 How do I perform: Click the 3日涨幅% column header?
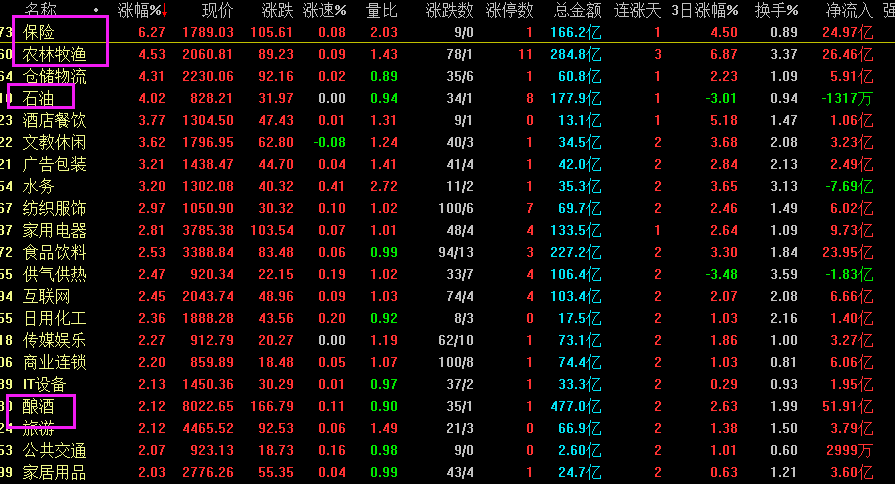point(704,10)
